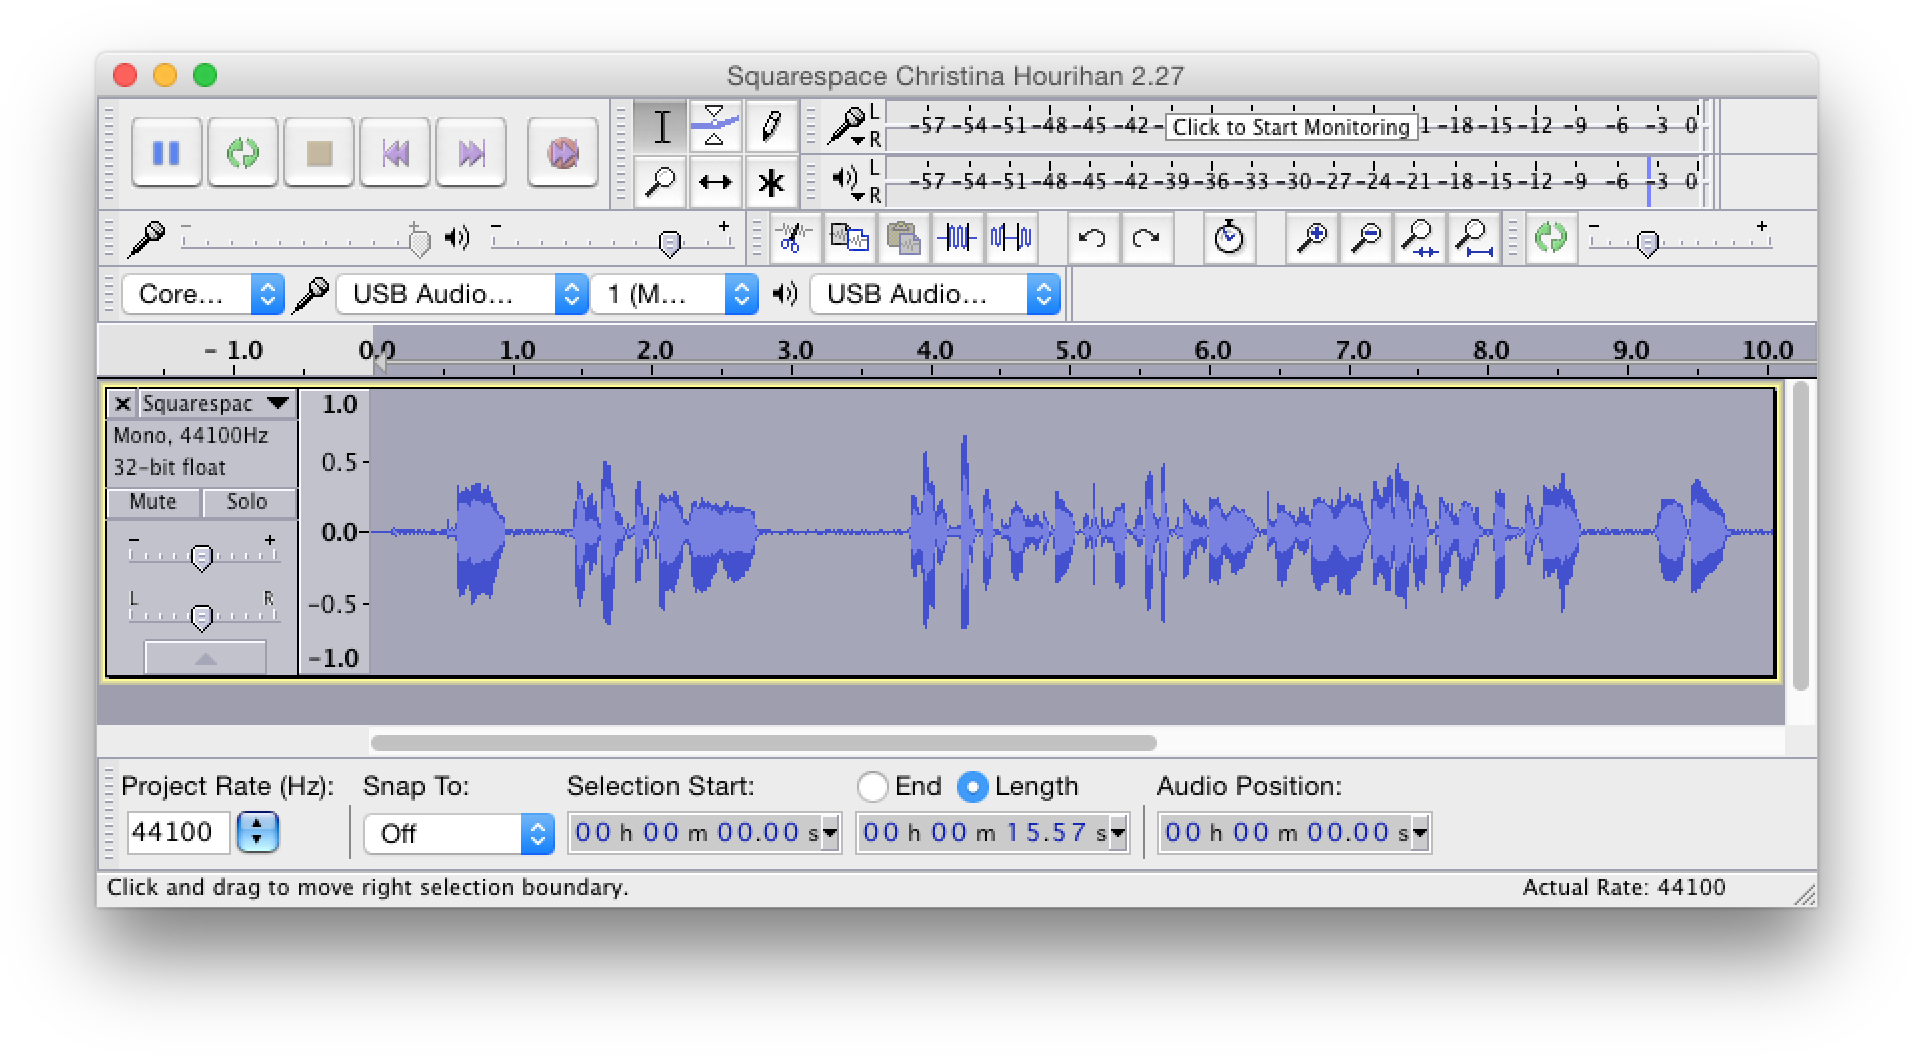Adjust the track gain slider

coord(201,556)
